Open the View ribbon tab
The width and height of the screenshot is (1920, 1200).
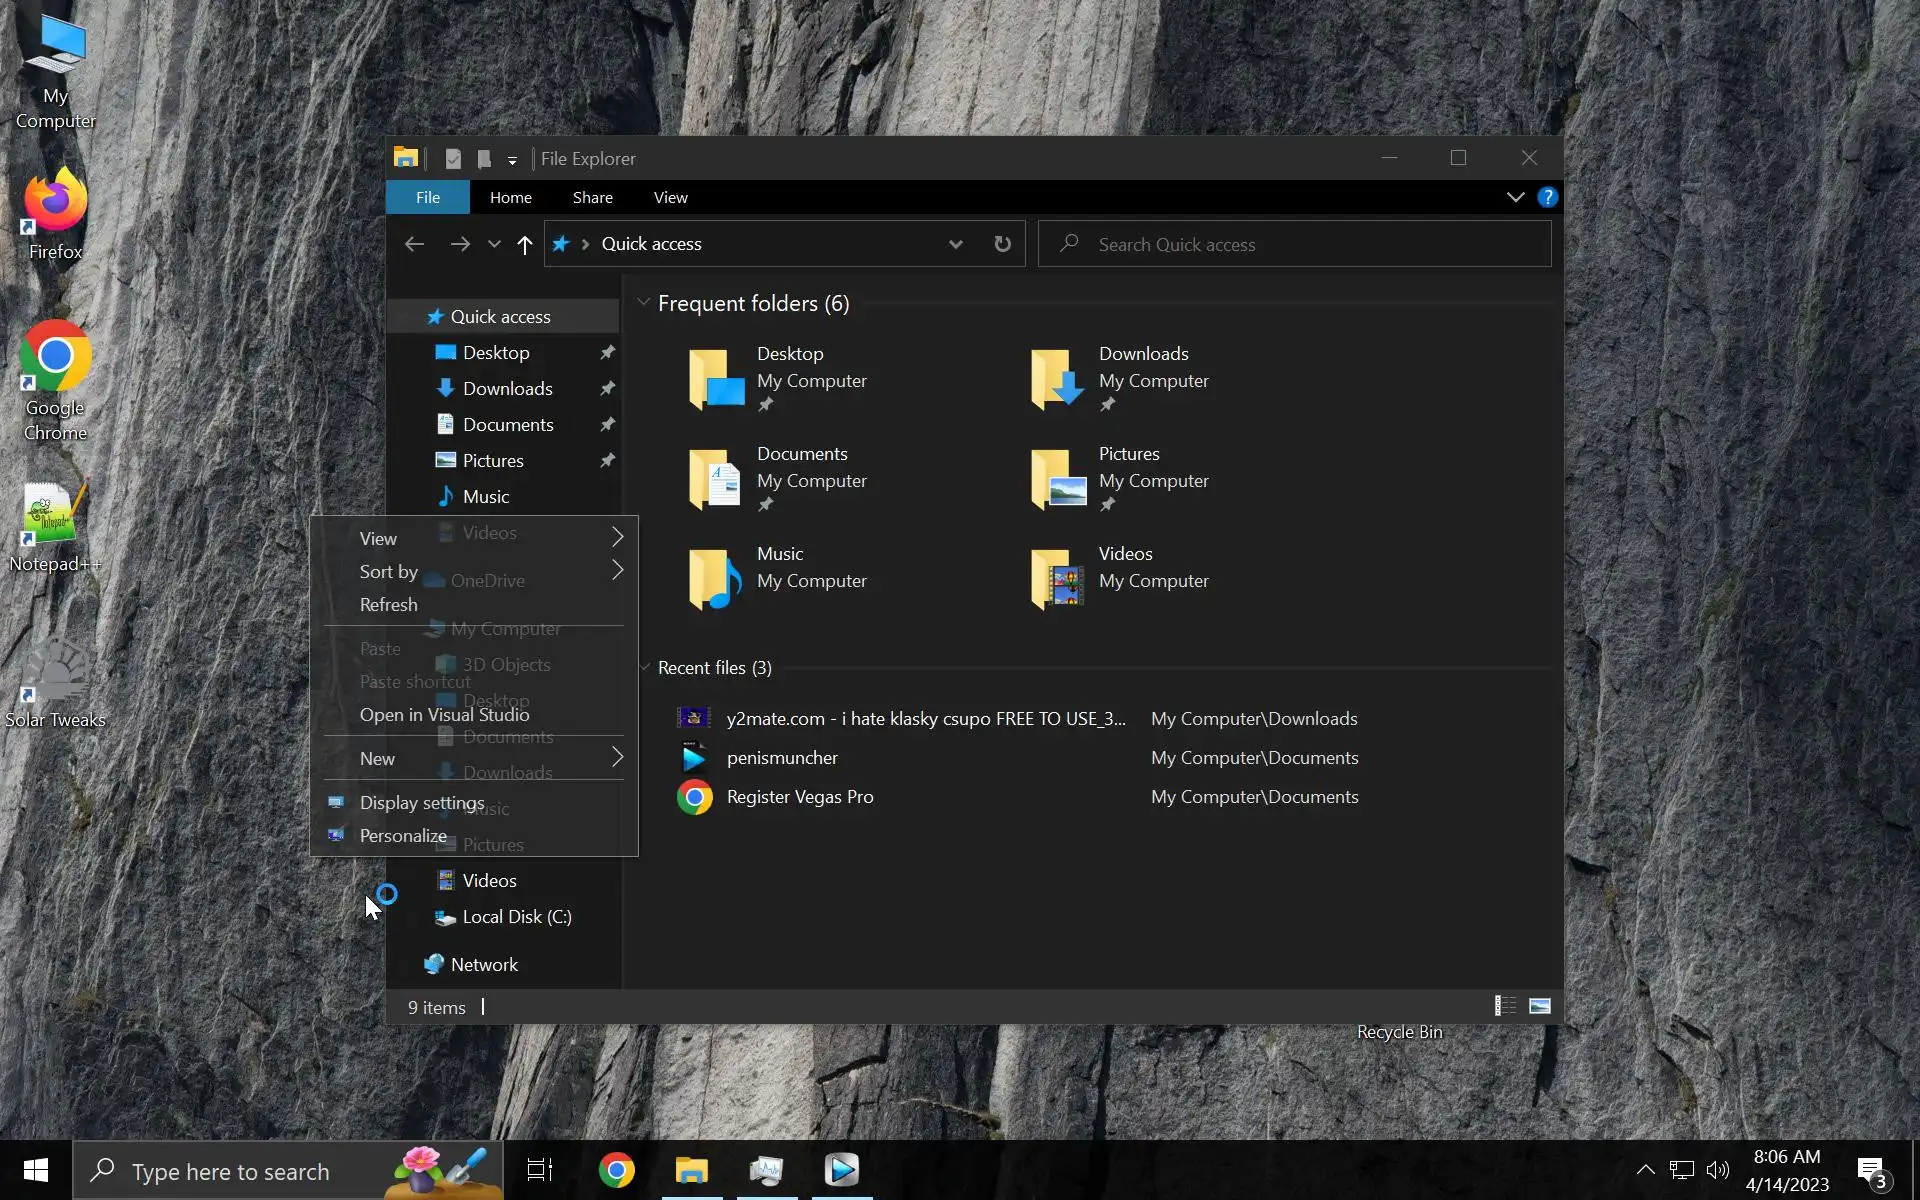[670, 197]
